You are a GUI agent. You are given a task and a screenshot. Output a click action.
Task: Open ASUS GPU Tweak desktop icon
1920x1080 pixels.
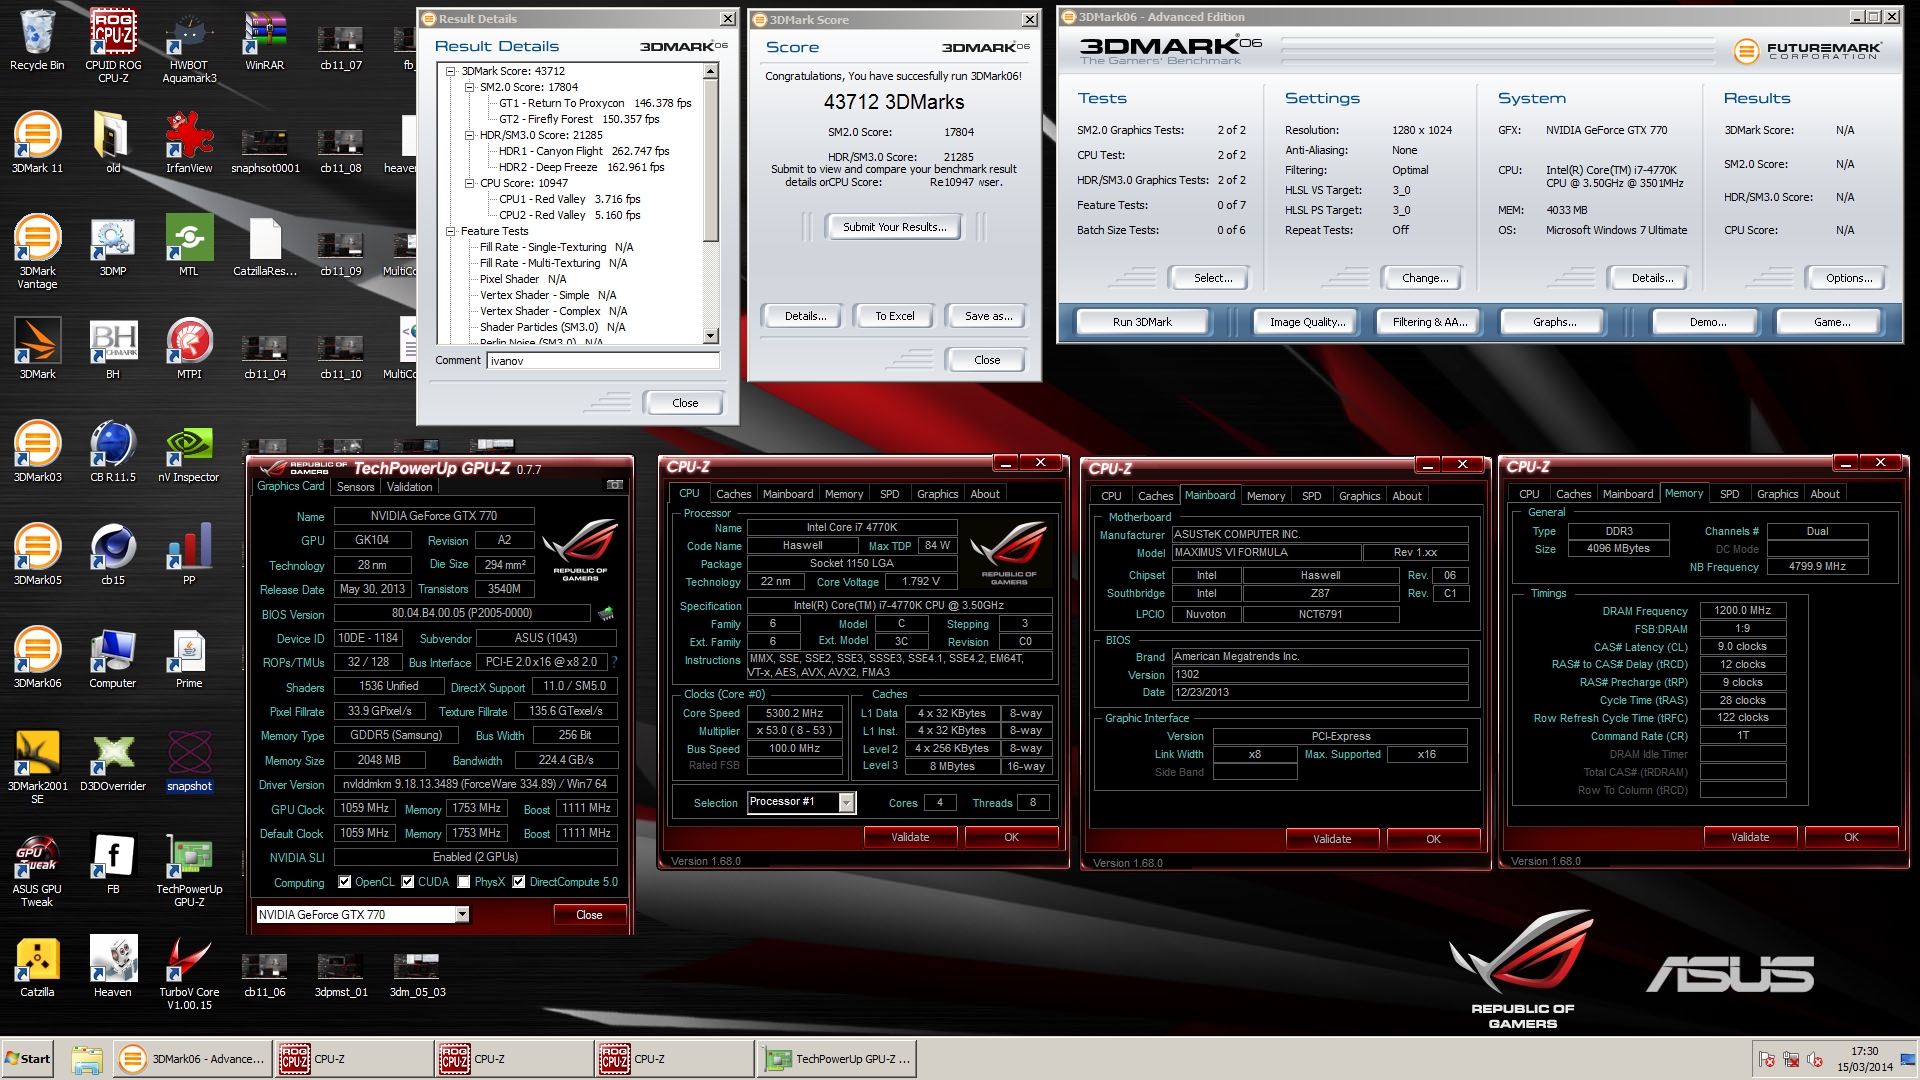(37, 868)
